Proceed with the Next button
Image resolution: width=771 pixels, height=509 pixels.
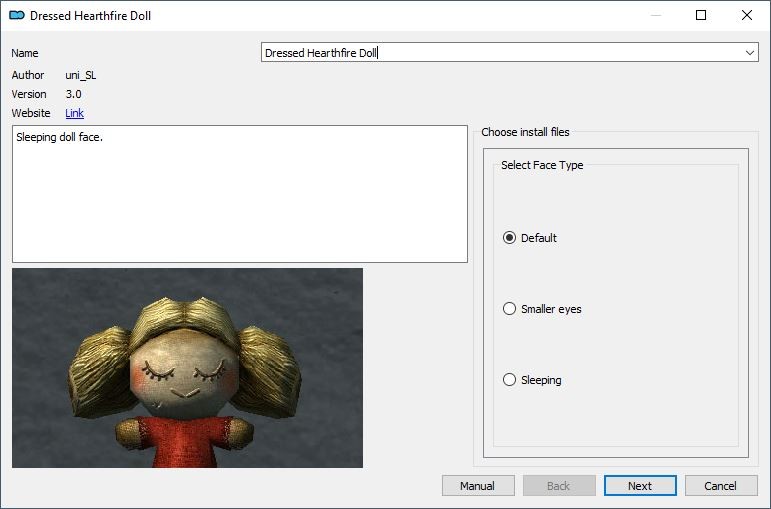(x=640, y=486)
